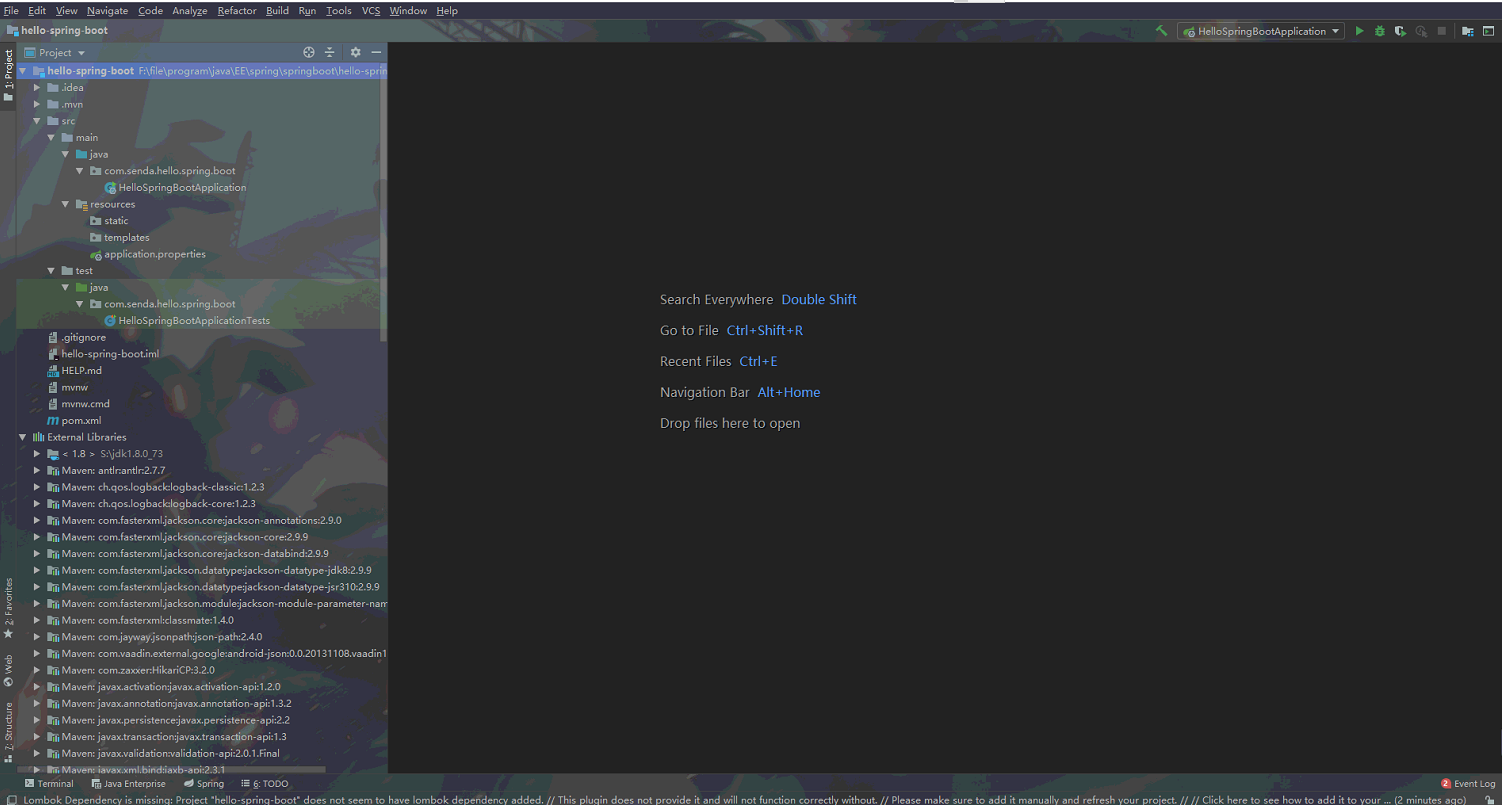
Task: Open the Event Log with the red badge
Action: pyautogui.click(x=1468, y=784)
